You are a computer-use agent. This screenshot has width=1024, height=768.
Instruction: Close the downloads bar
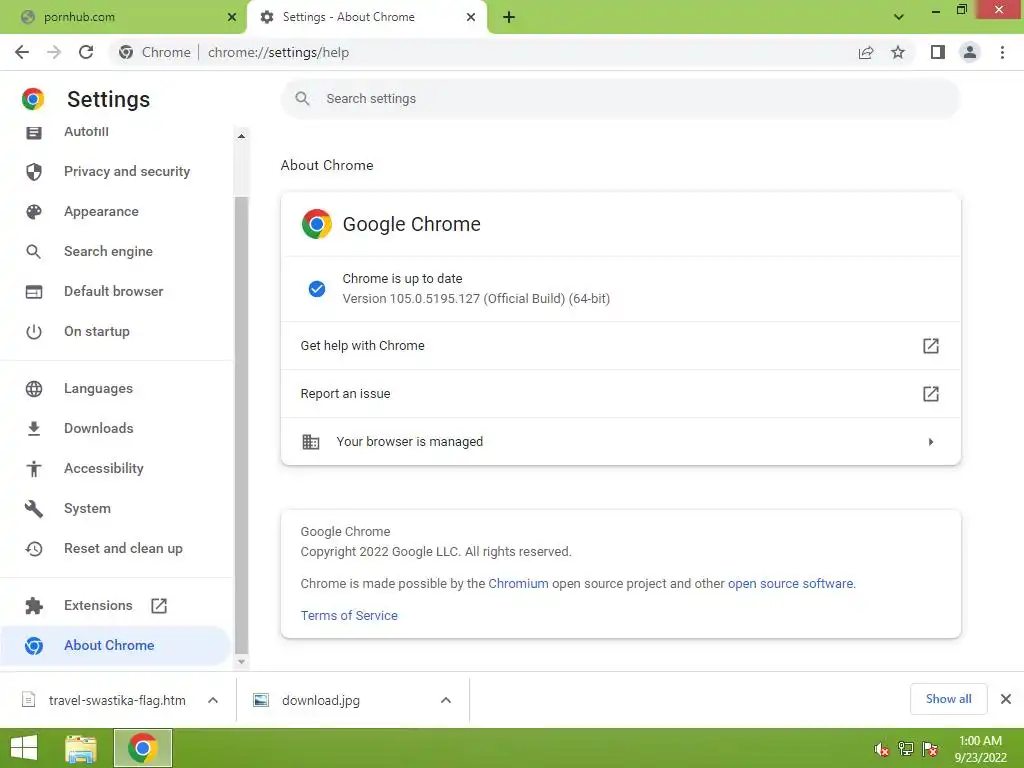[x=1006, y=699]
